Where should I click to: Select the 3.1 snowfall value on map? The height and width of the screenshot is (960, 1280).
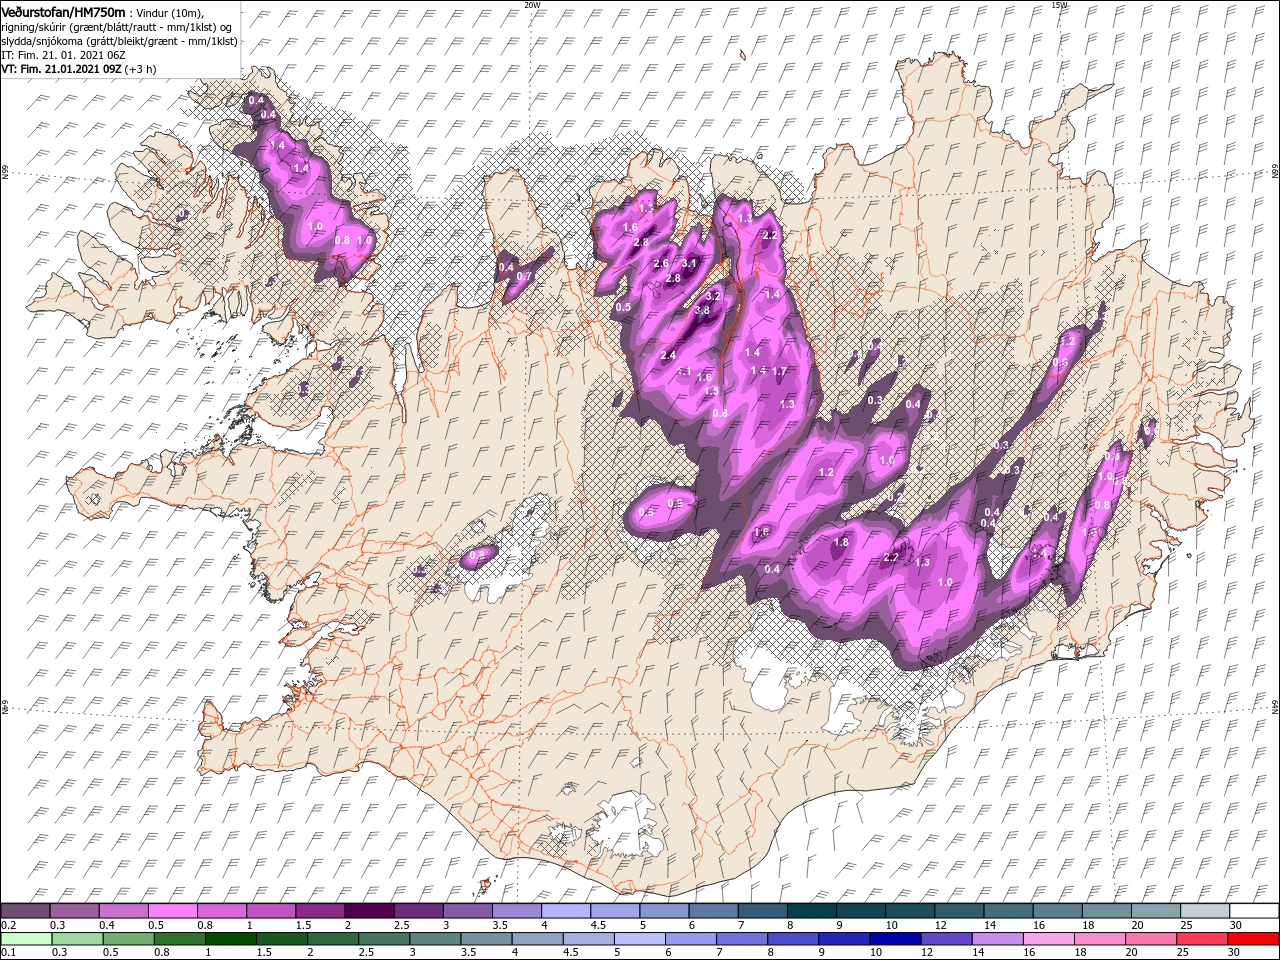click(x=689, y=263)
